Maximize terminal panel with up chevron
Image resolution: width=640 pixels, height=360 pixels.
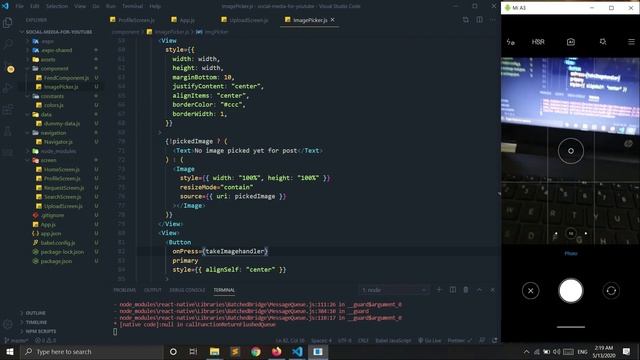coord(479,290)
